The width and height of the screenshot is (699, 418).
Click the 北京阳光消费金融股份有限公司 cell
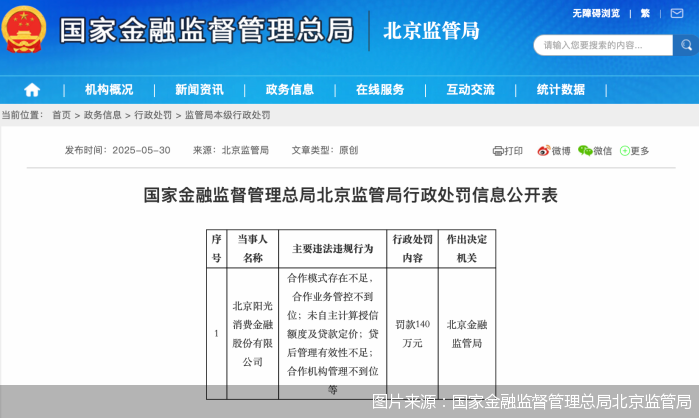[253, 333]
